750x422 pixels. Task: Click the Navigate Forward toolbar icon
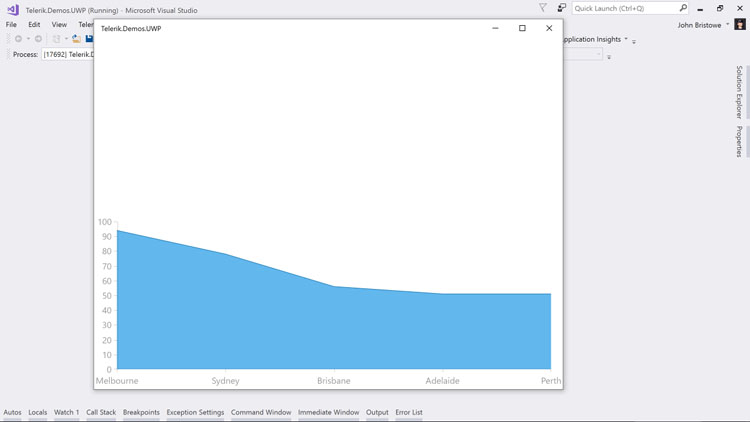click(38, 39)
